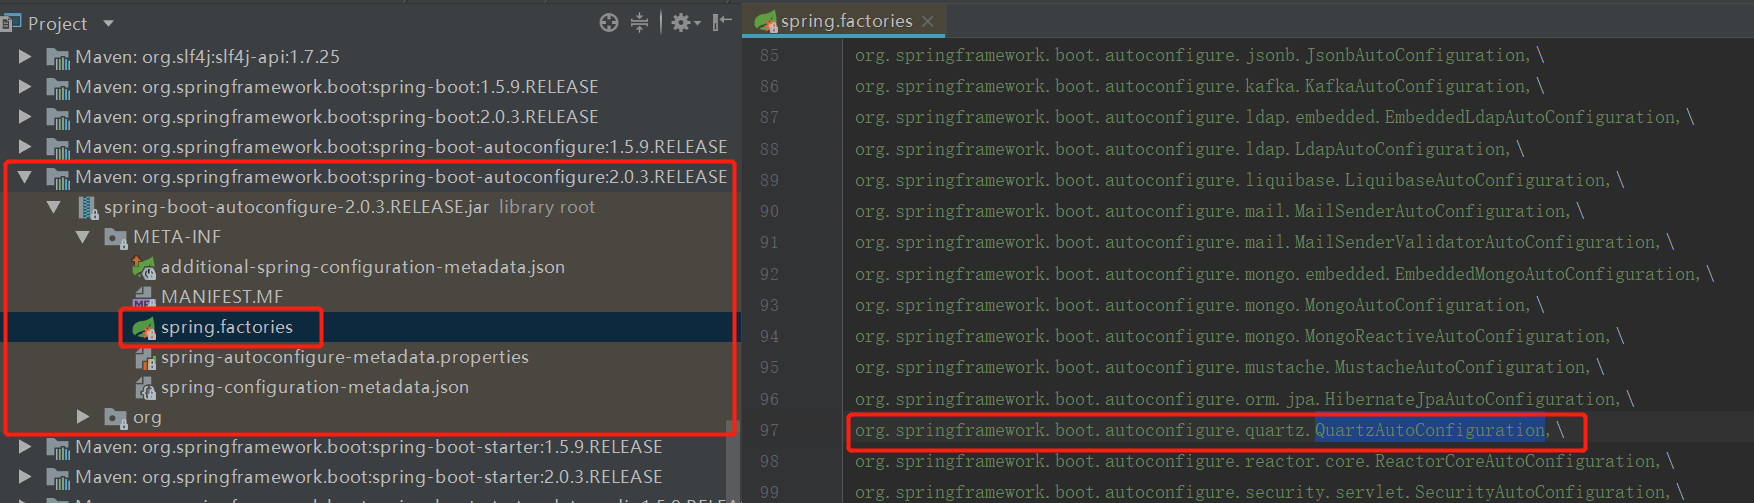The image size is (1754, 503).
Task: Click the jar library root icon
Action: click(x=87, y=208)
